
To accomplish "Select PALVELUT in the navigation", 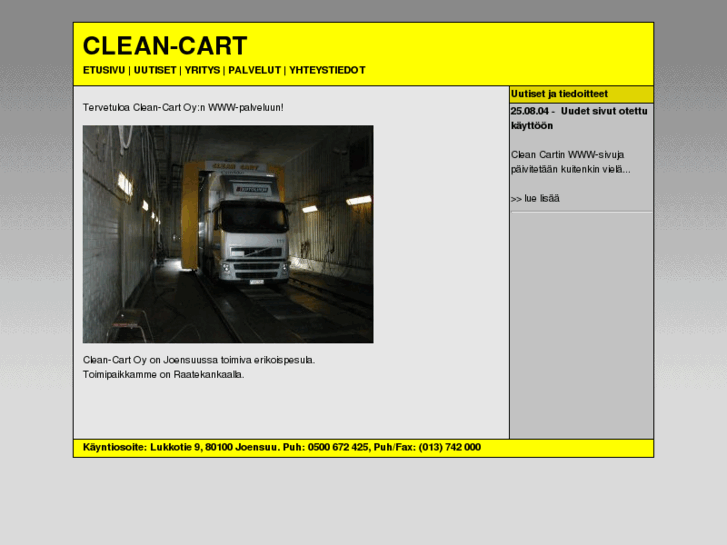I will pyautogui.click(x=255, y=70).
